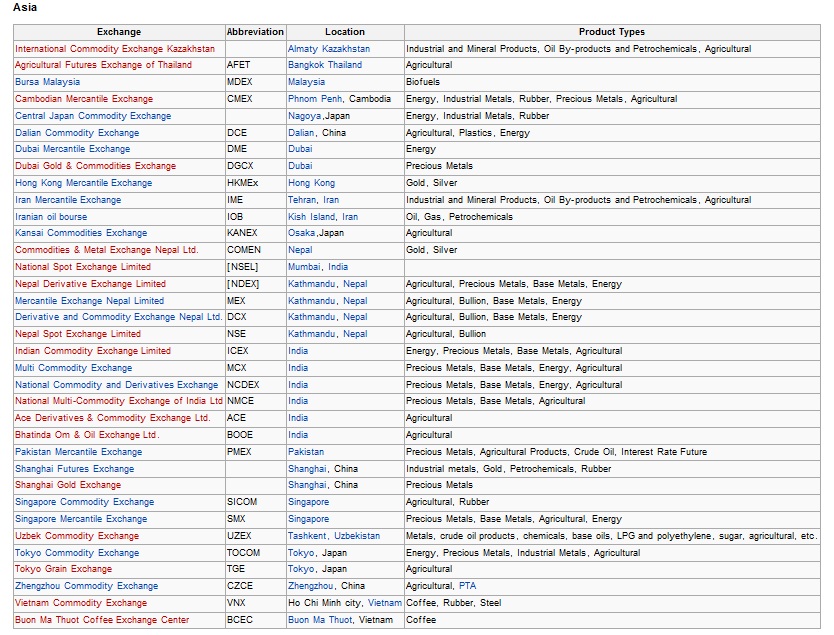This screenshot has width=834, height=635.
Task: Open National Spot Exchange Limited link
Action: coord(83,267)
